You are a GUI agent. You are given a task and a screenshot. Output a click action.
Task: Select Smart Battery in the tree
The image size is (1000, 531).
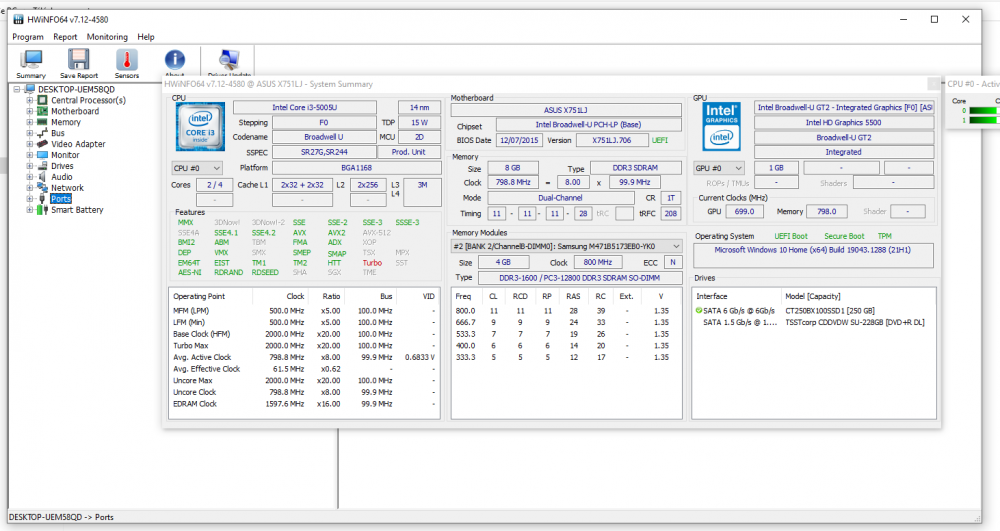pos(77,210)
